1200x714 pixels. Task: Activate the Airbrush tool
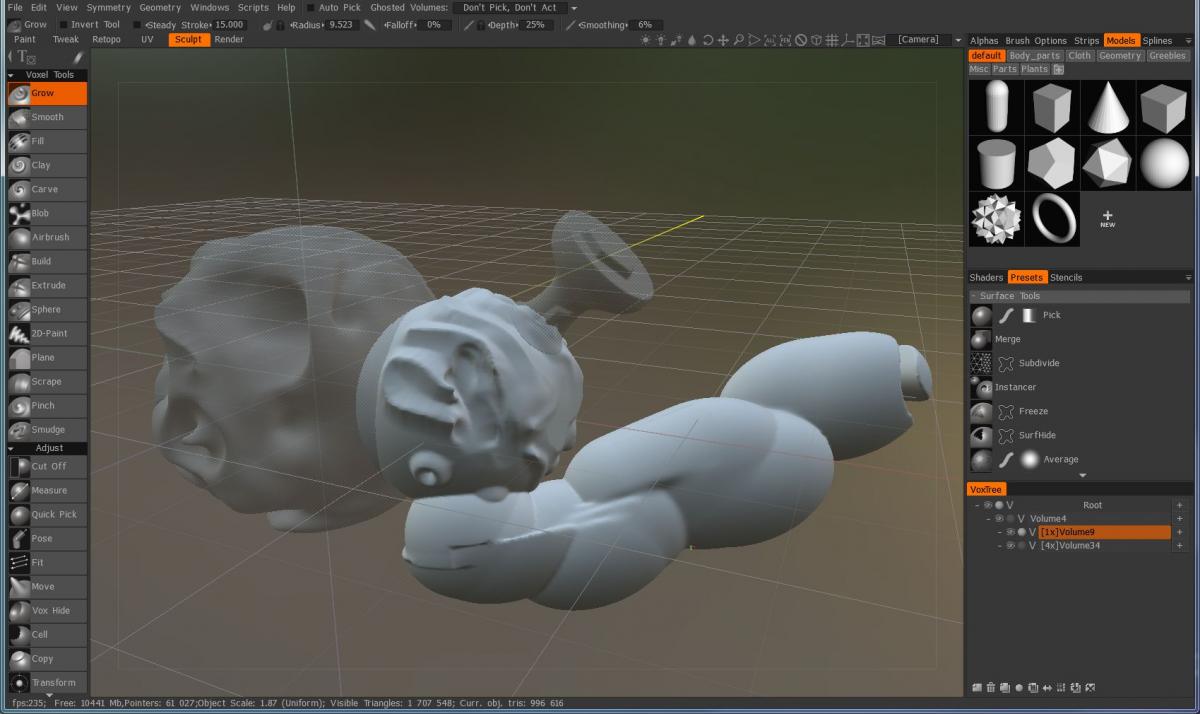click(49, 237)
